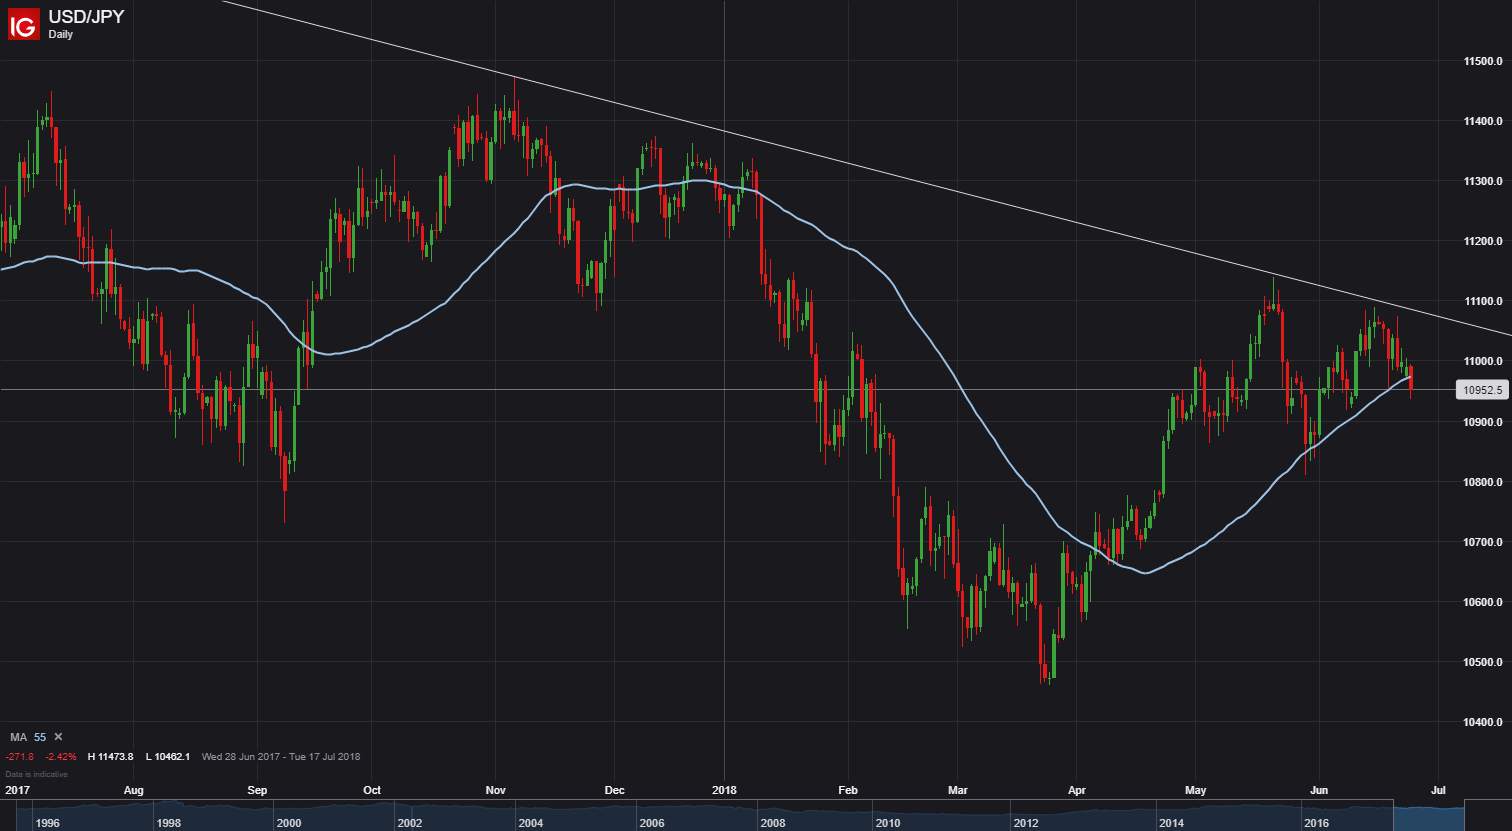Click the current price tag 10952.5
Image resolution: width=1512 pixels, height=831 pixels.
pos(1481,391)
